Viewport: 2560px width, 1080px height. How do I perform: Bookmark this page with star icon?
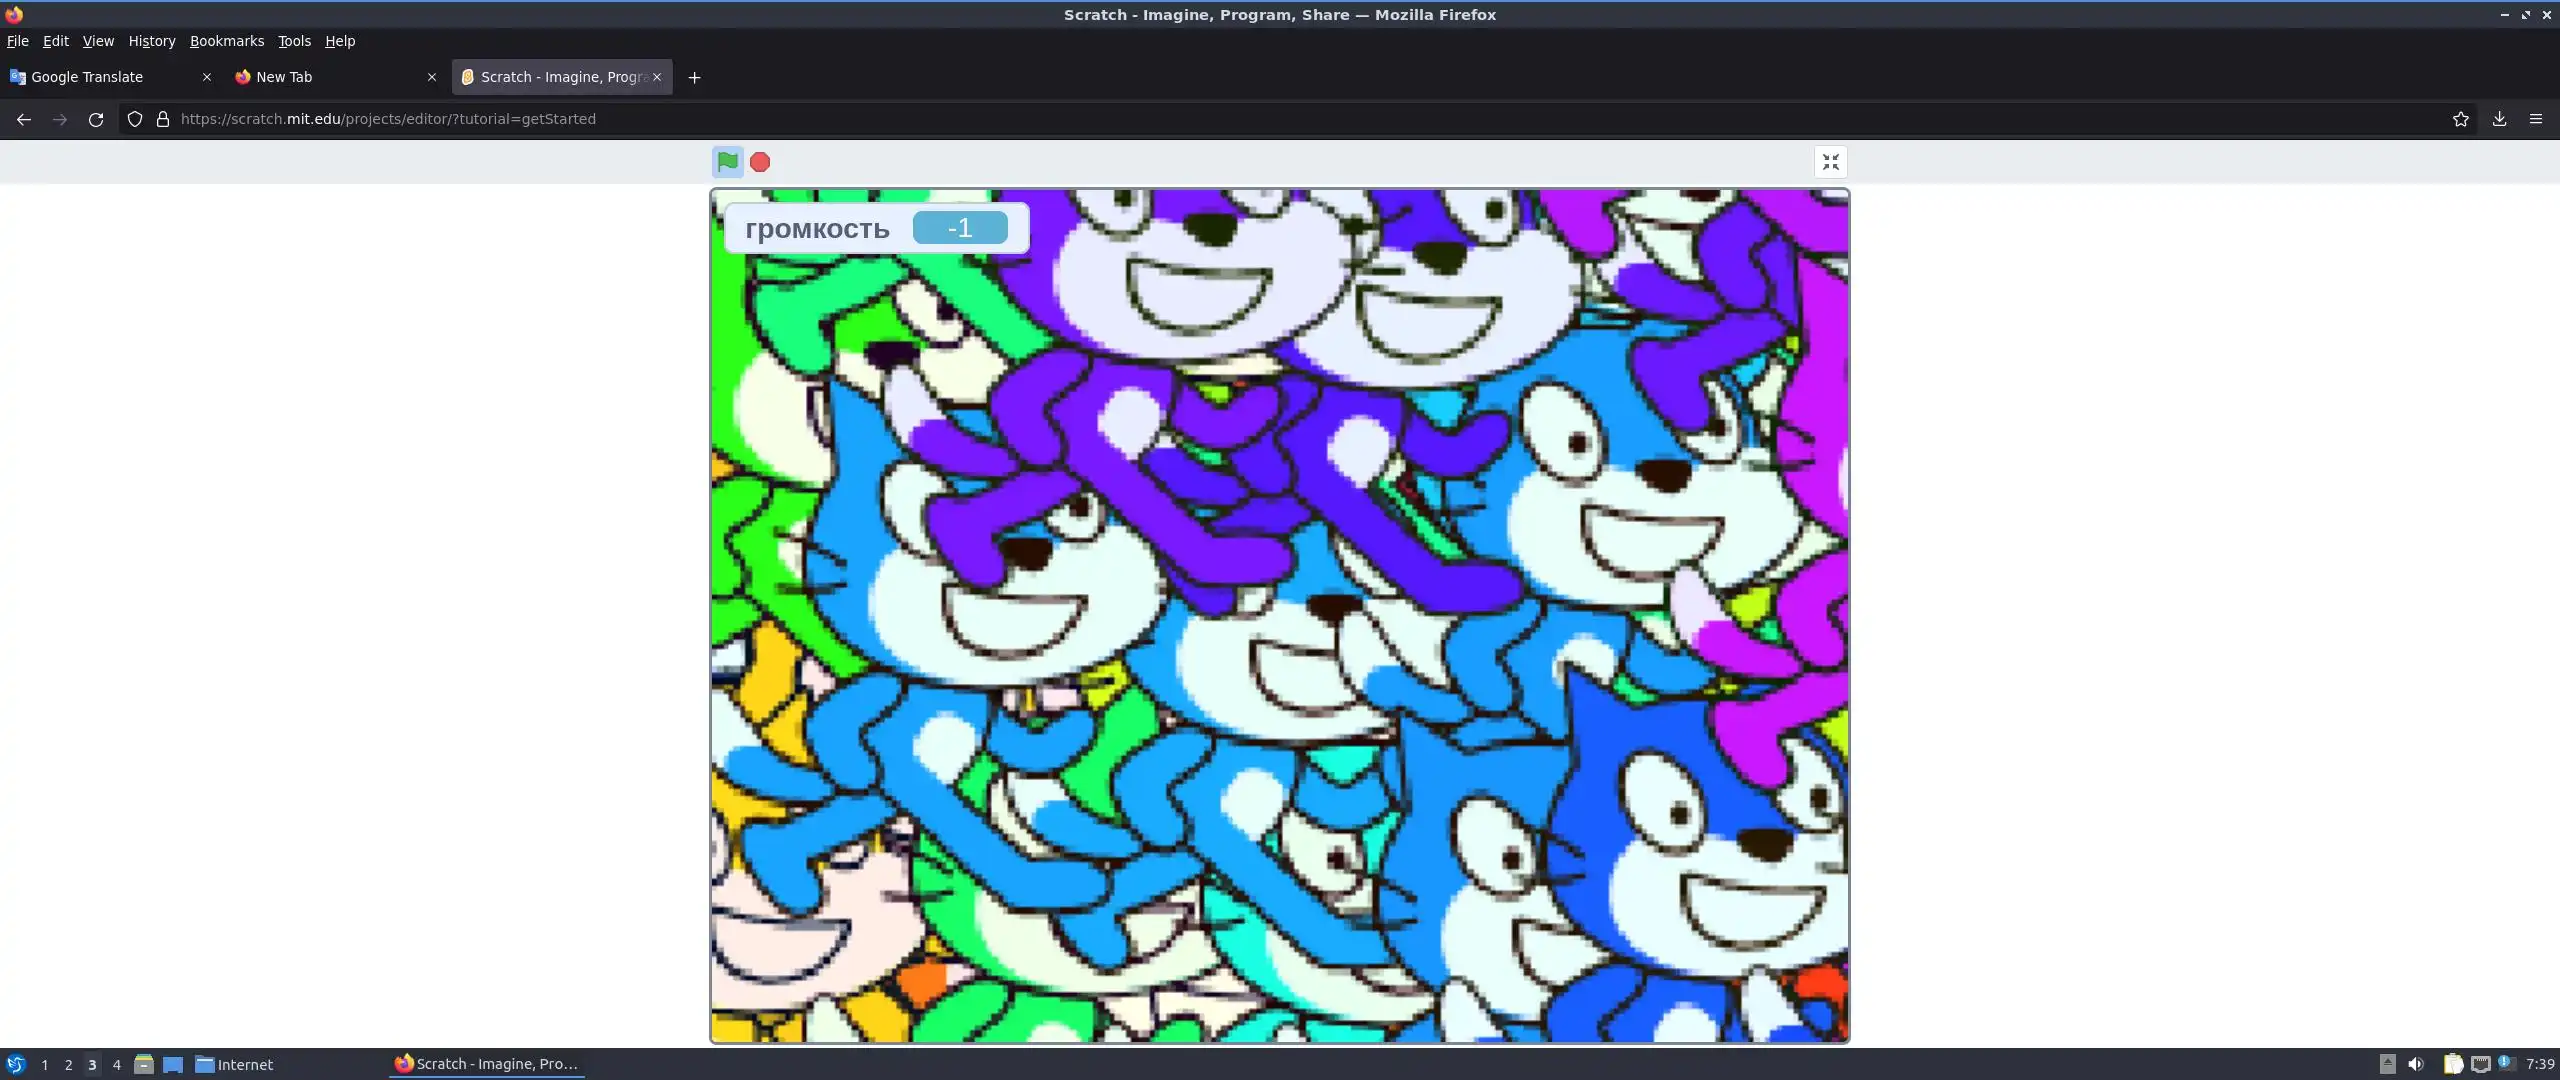click(2461, 119)
